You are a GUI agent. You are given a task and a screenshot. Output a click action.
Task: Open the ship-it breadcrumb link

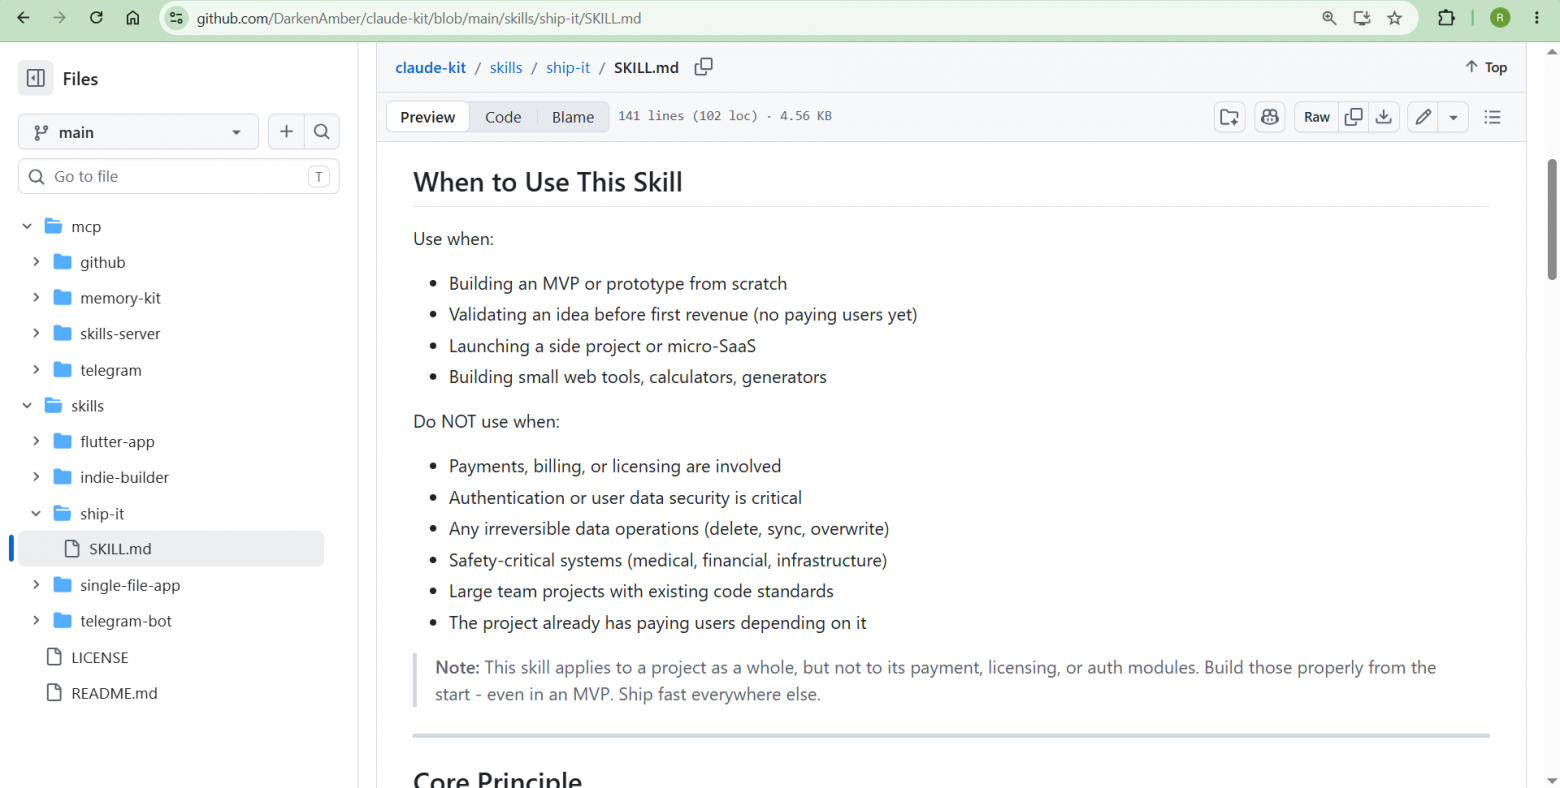pos(568,68)
